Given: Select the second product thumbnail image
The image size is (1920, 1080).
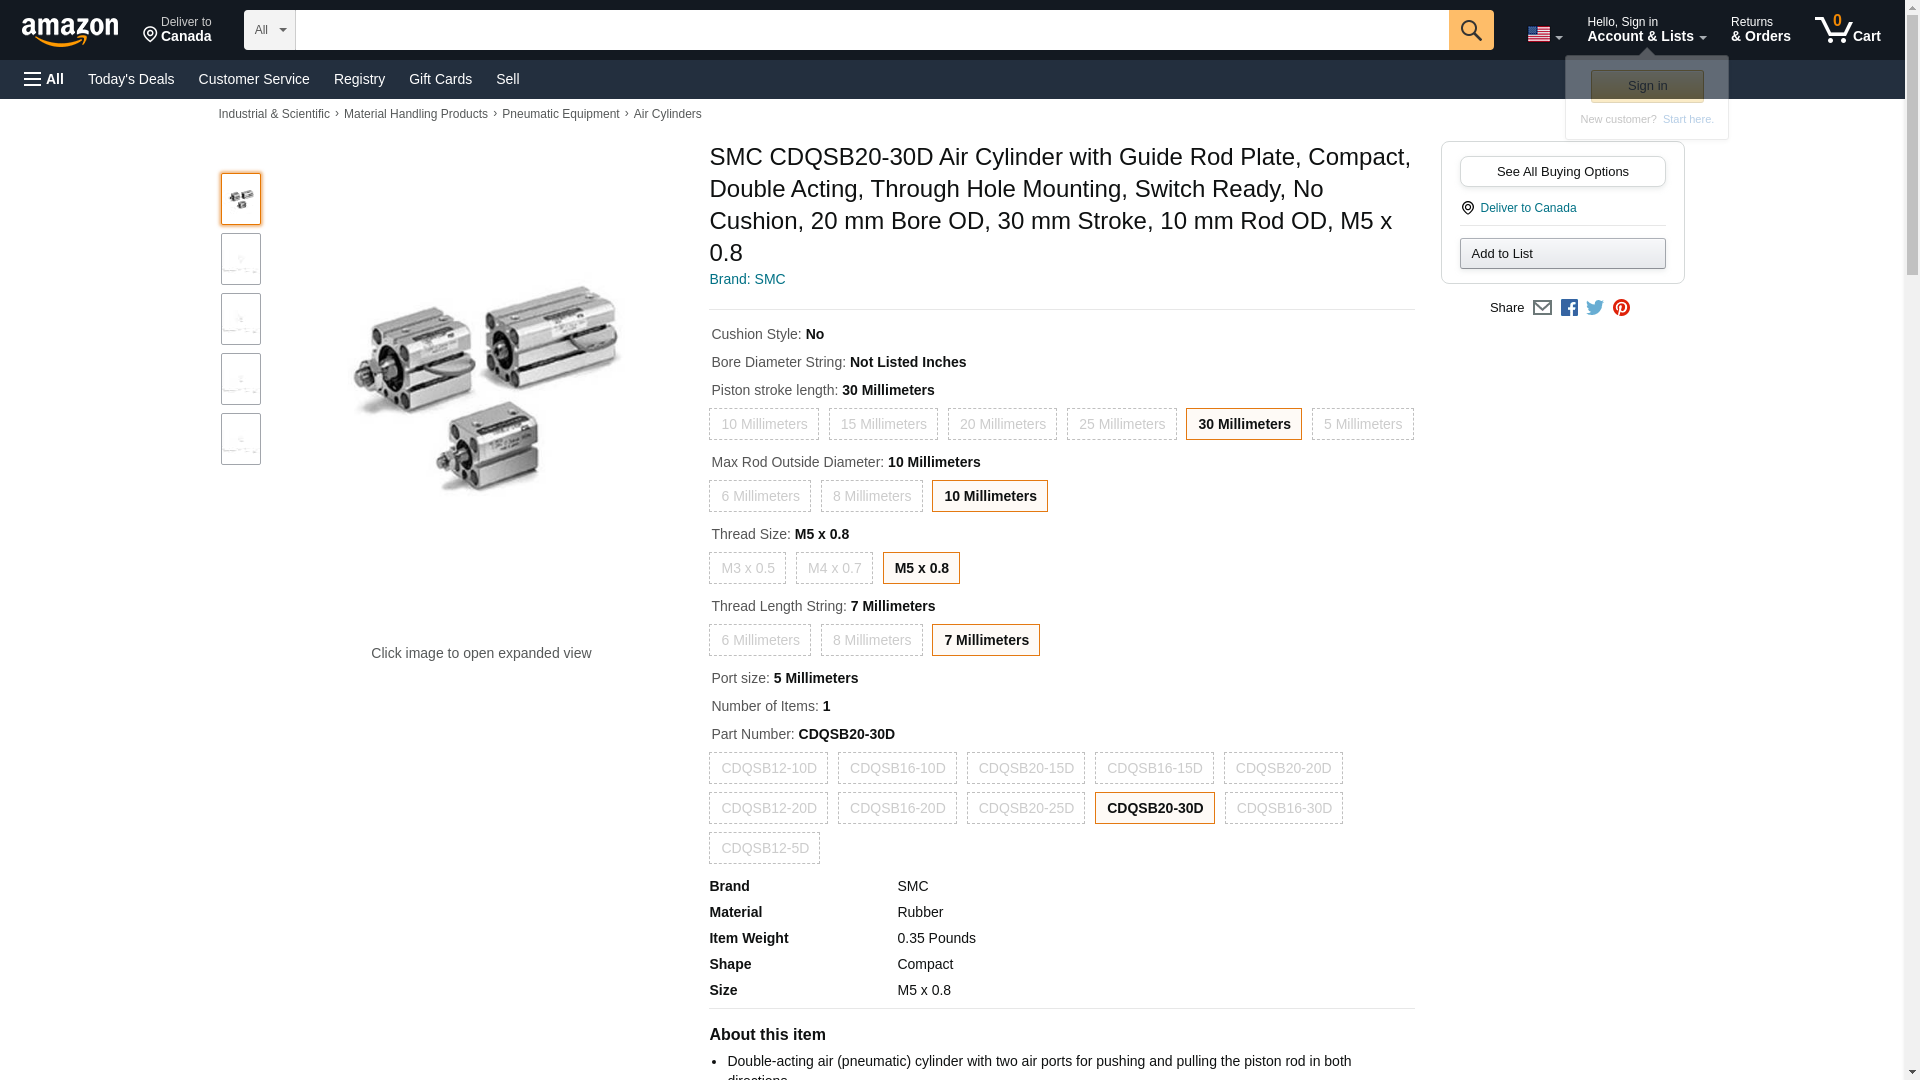Looking at the screenshot, I should [241, 259].
